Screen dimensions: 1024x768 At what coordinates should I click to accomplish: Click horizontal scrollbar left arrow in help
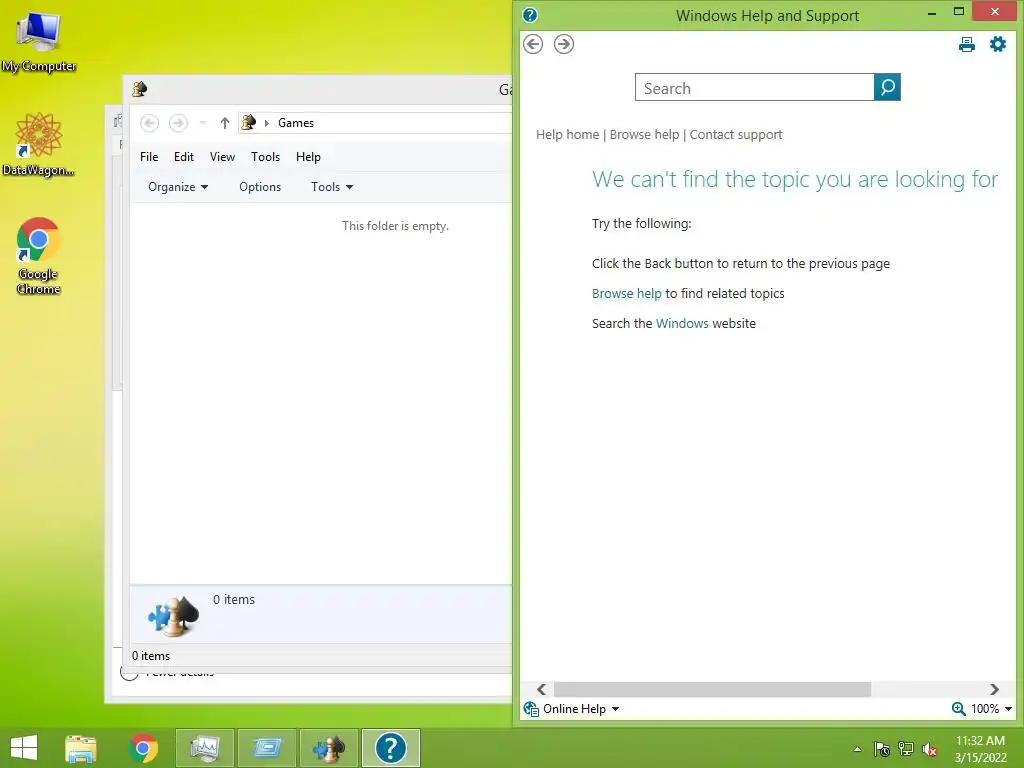(541, 690)
